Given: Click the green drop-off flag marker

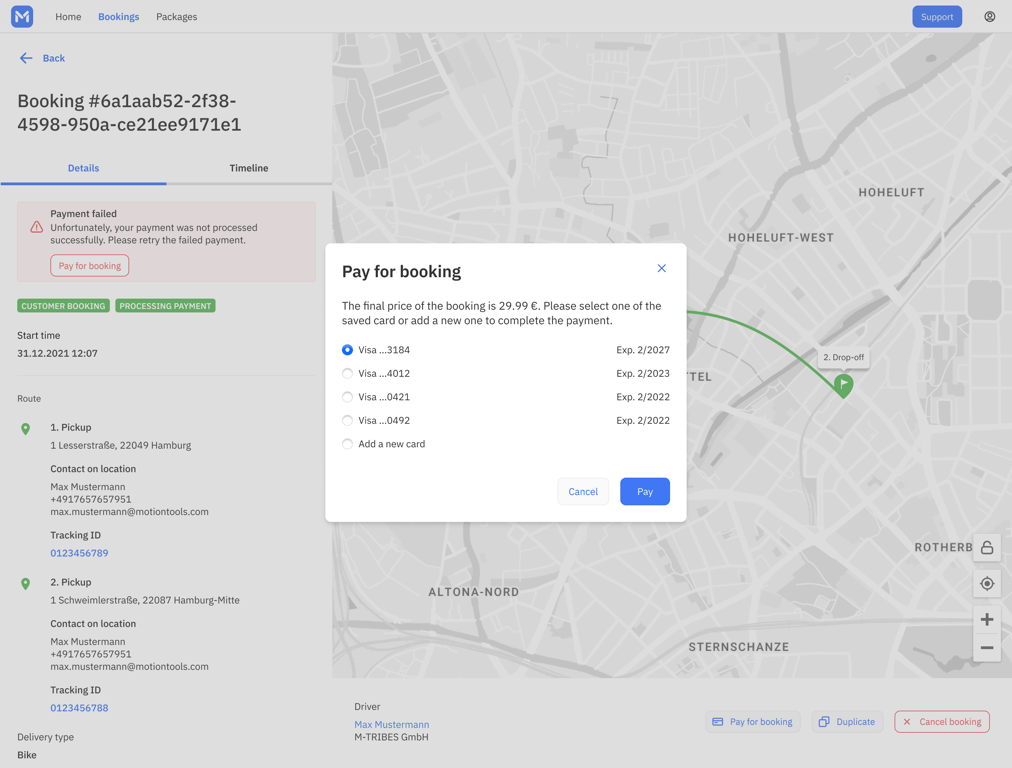Looking at the screenshot, I should (844, 385).
